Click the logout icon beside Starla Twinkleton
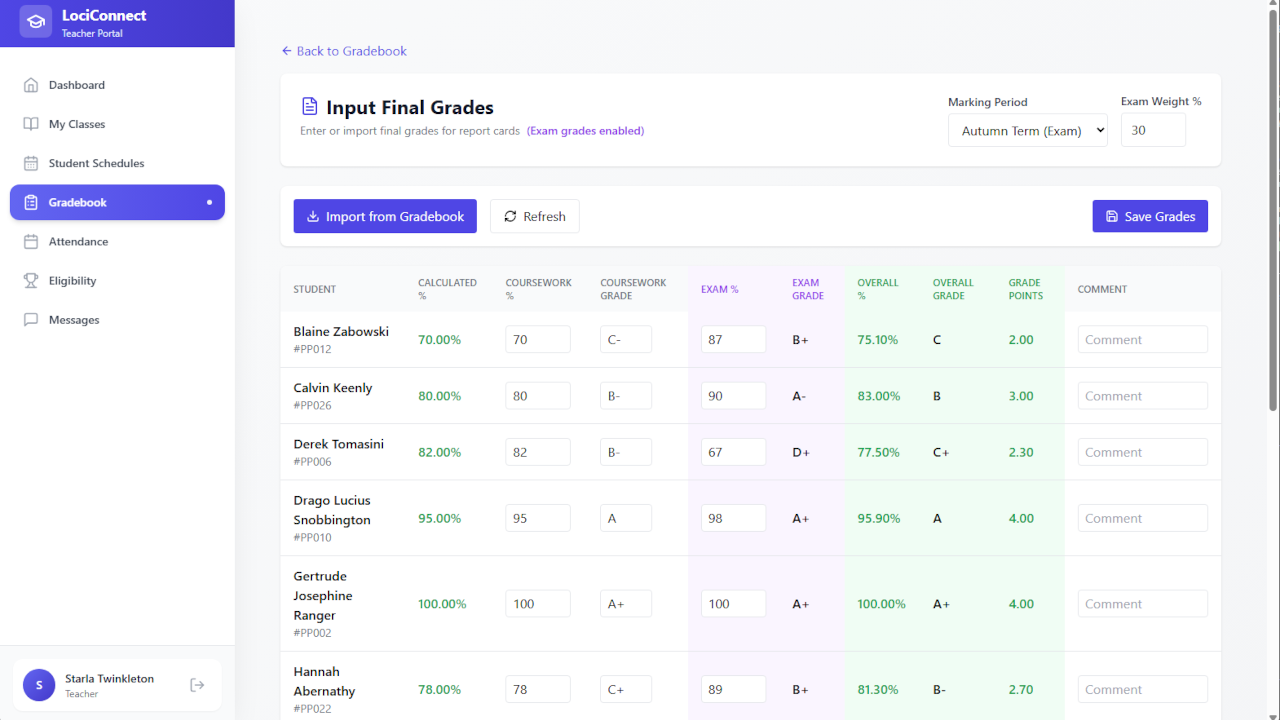This screenshot has height=720, width=1280. click(197, 685)
